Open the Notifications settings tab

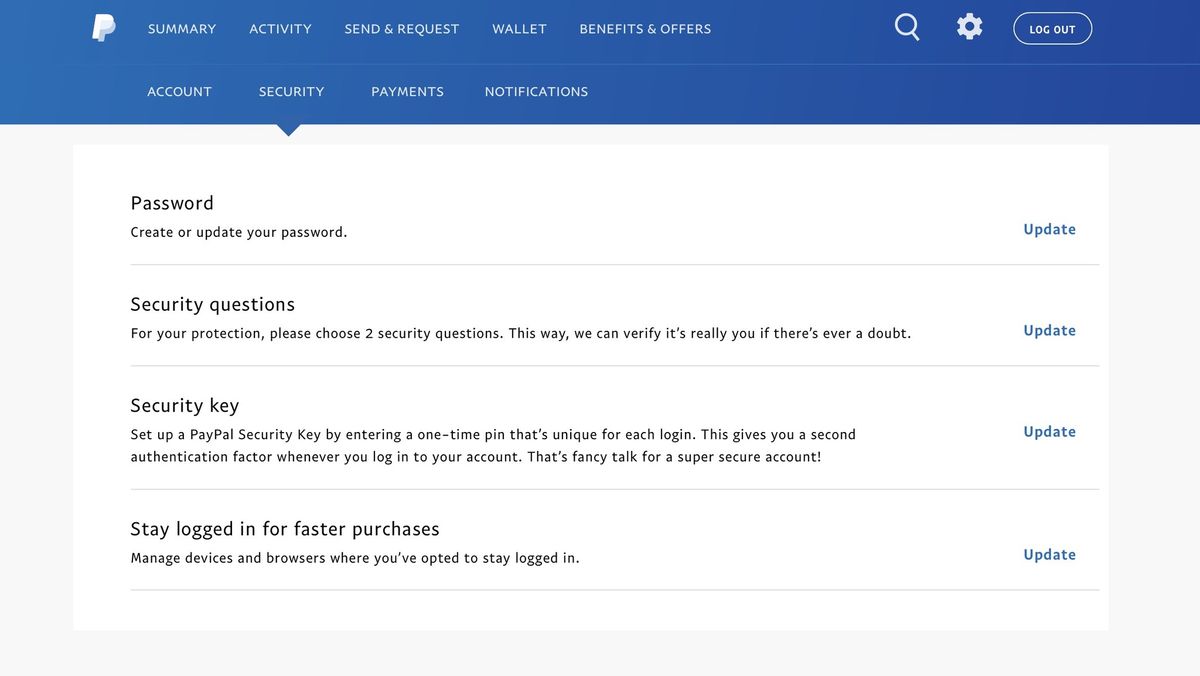536,91
